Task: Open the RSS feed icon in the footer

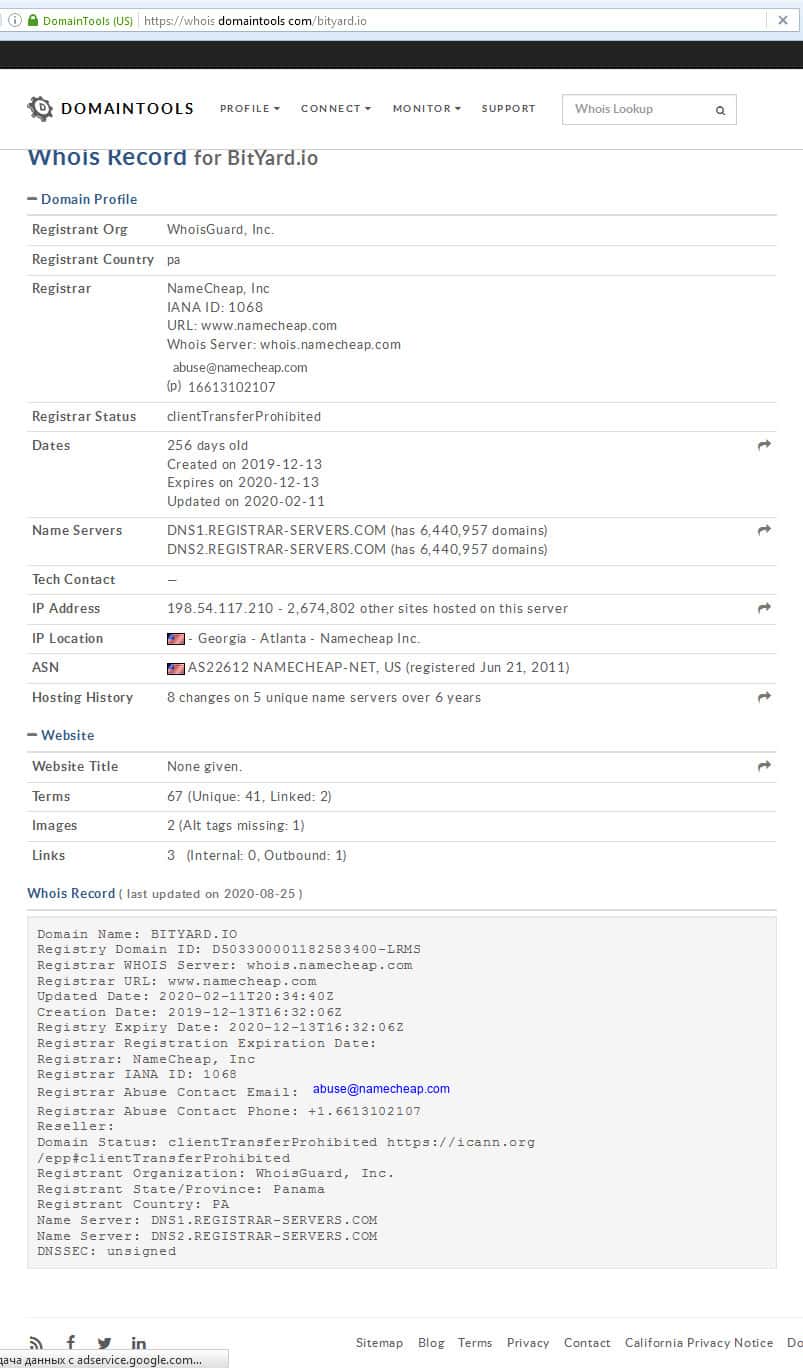Action: pyautogui.click(x=36, y=1344)
